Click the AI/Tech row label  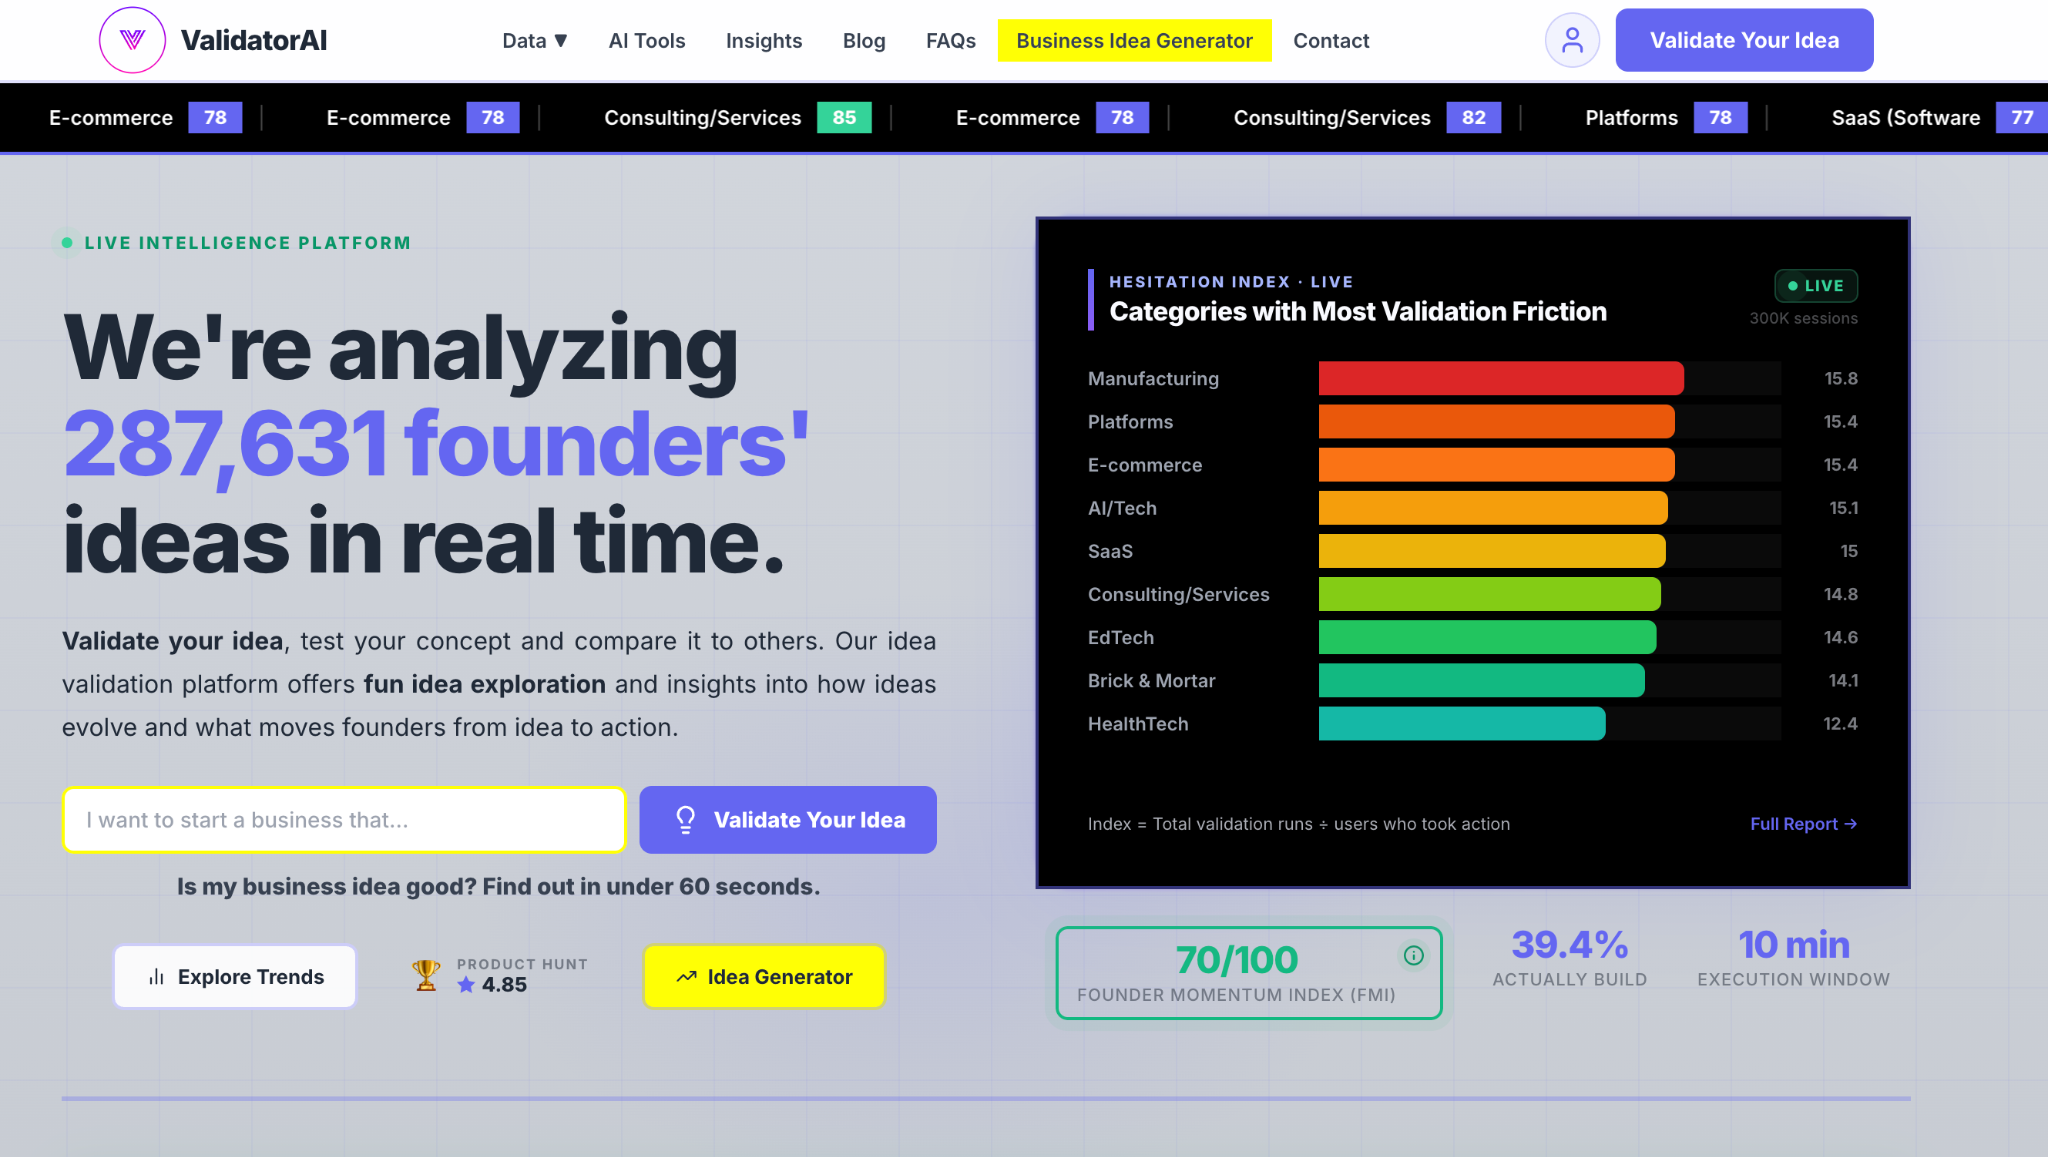click(1122, 508)
